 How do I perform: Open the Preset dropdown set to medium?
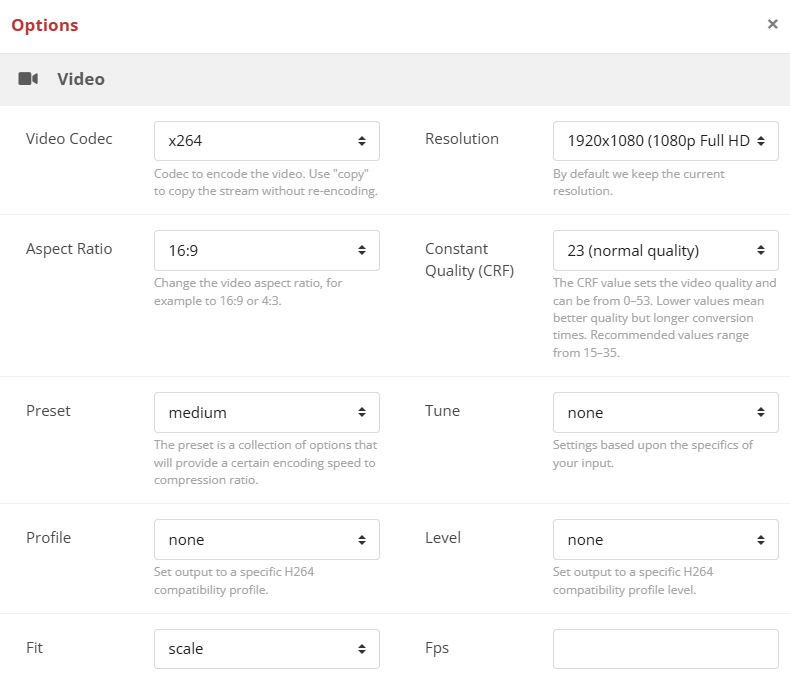(x=267, y=412)
